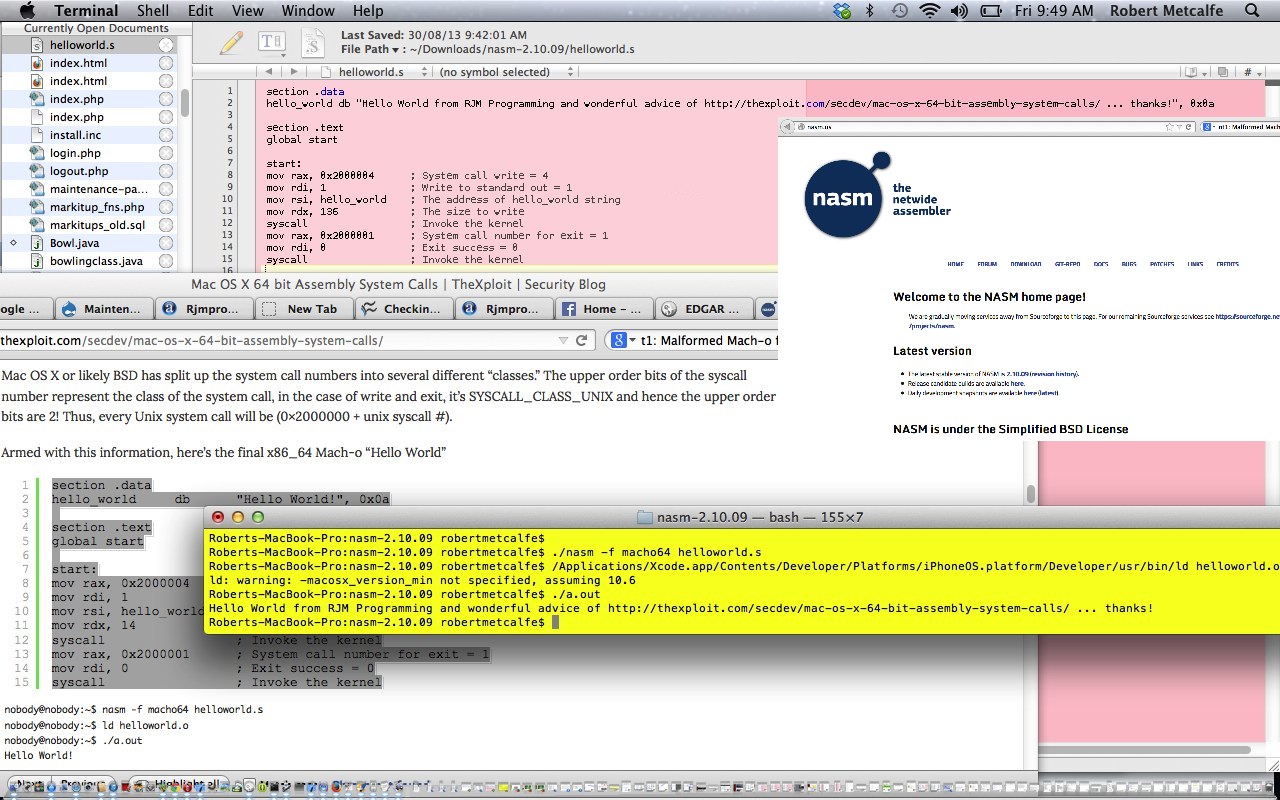Image resolution: width=1280 pixels, height=800 pixels.
Task: Close markitup_fns.php in the open documents list
Action: pos(166,207)
